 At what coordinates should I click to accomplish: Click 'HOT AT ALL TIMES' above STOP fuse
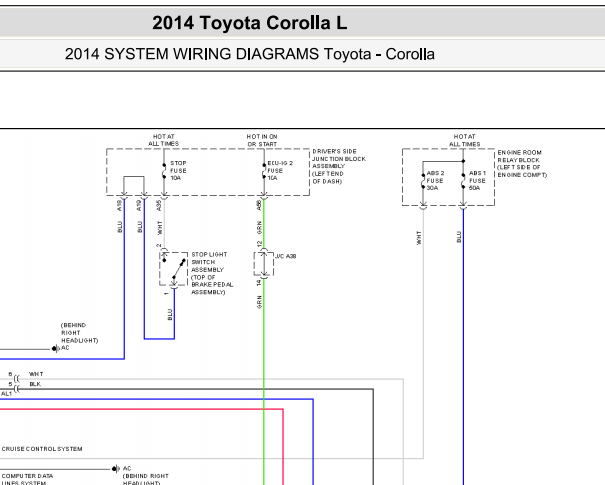pos(164,140)
